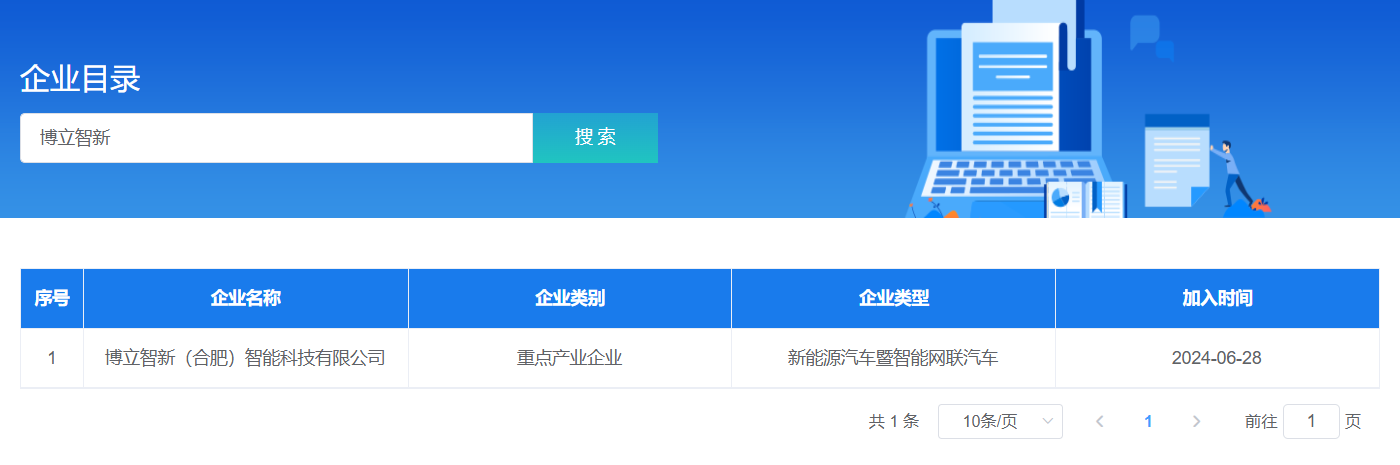Select page 1 in pagination
Screen dimensions: 1400x465
pyautogui.click(x=1148, y=422)
